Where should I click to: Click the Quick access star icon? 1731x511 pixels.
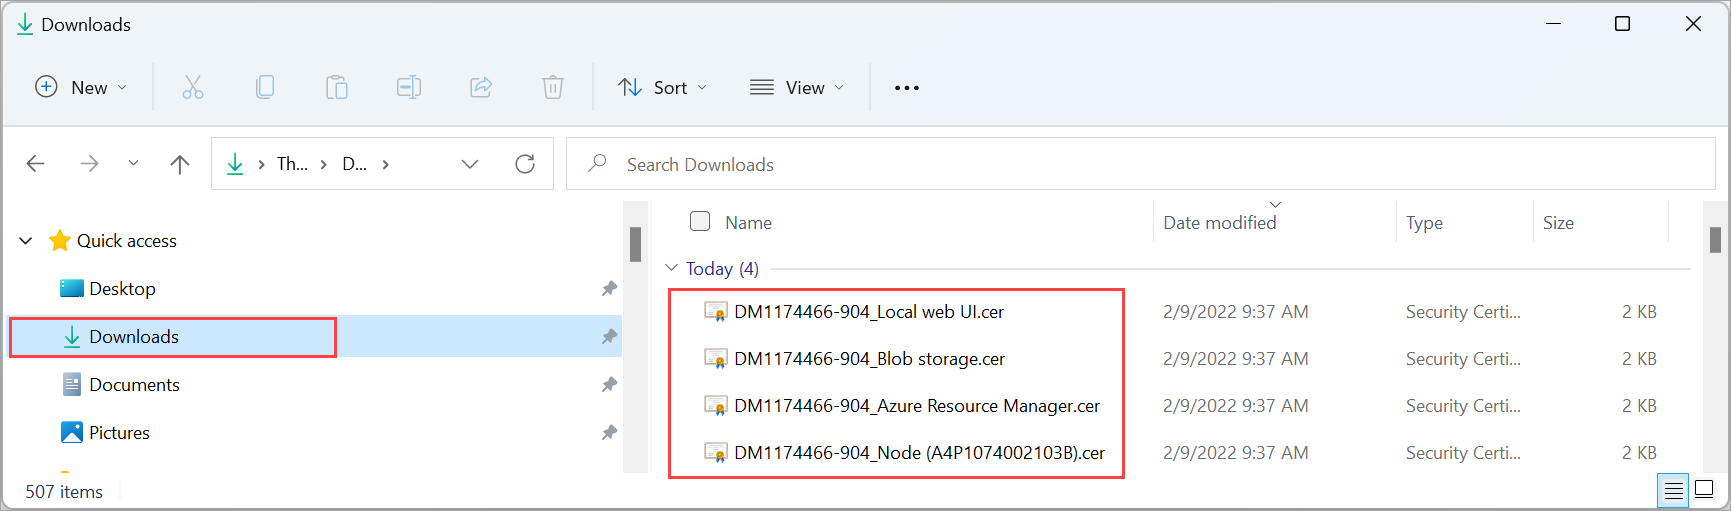coord(60,240)
